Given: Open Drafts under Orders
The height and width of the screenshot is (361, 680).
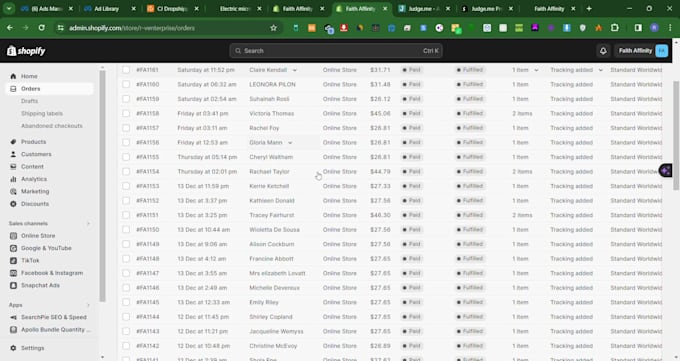Looking at the screenshot, I should tap(29, 101).
